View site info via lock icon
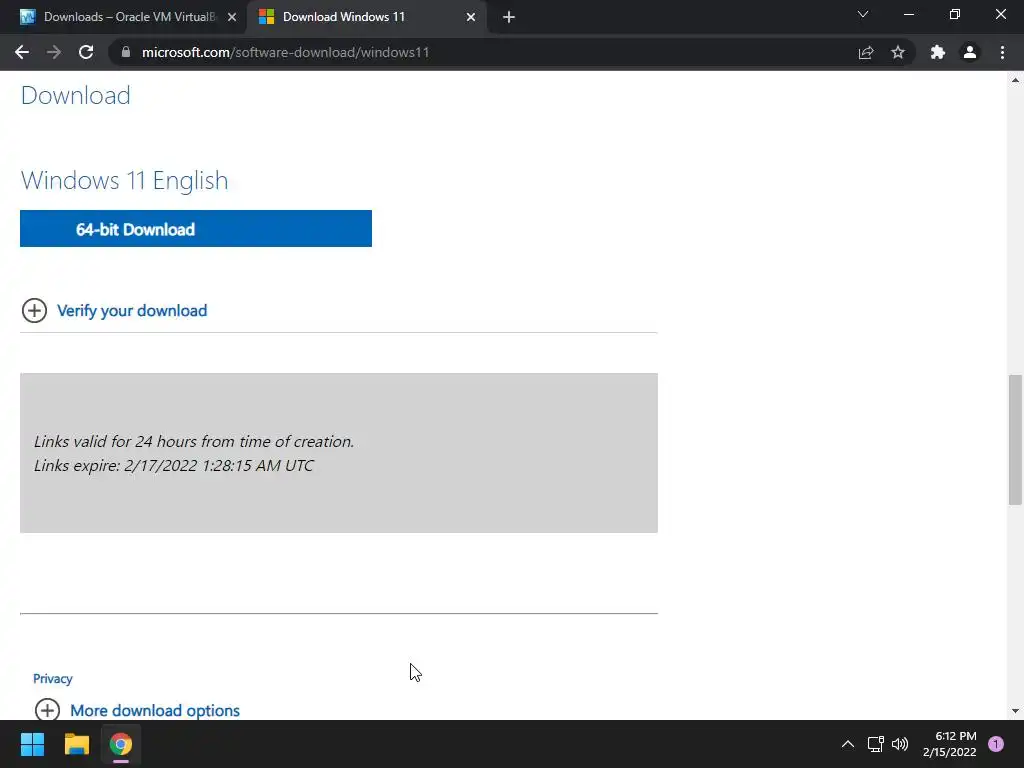The image size is (1024, 768). pyautogui.click(x=126, y=52)
